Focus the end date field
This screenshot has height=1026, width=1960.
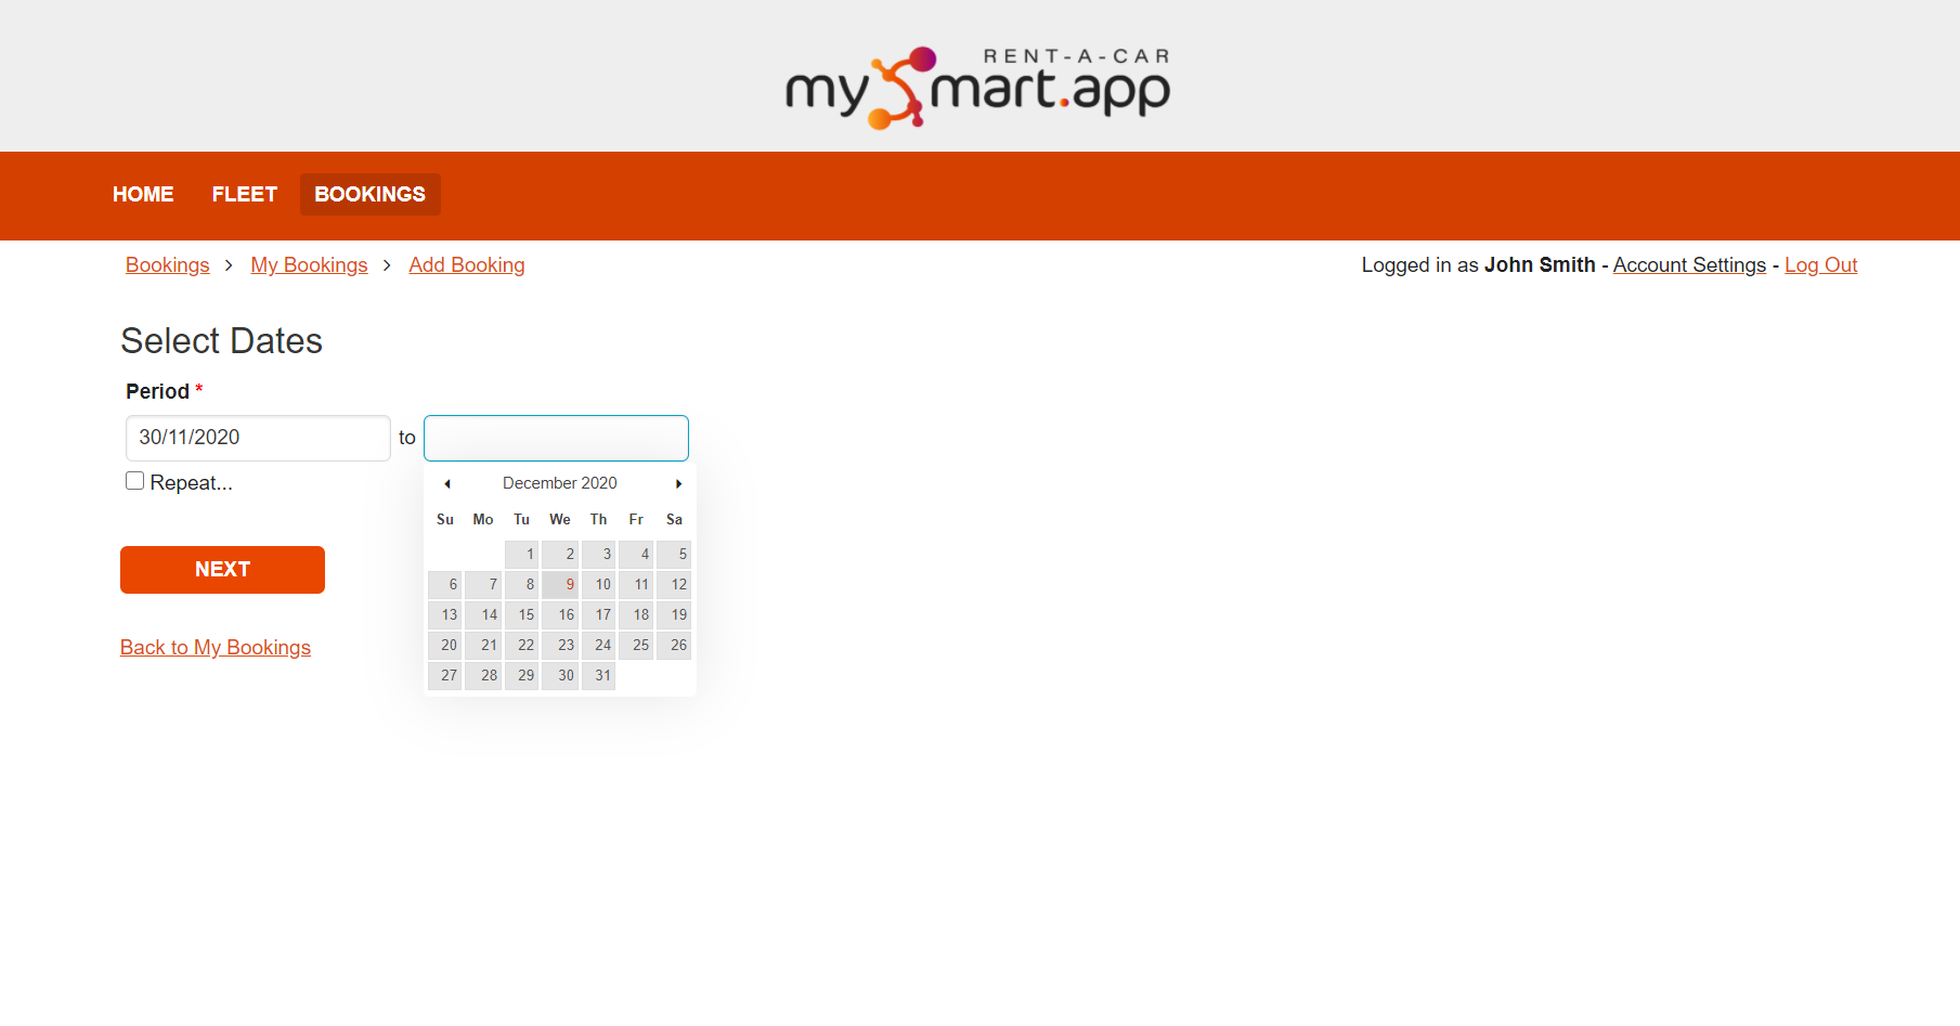[x=556, y=437]
